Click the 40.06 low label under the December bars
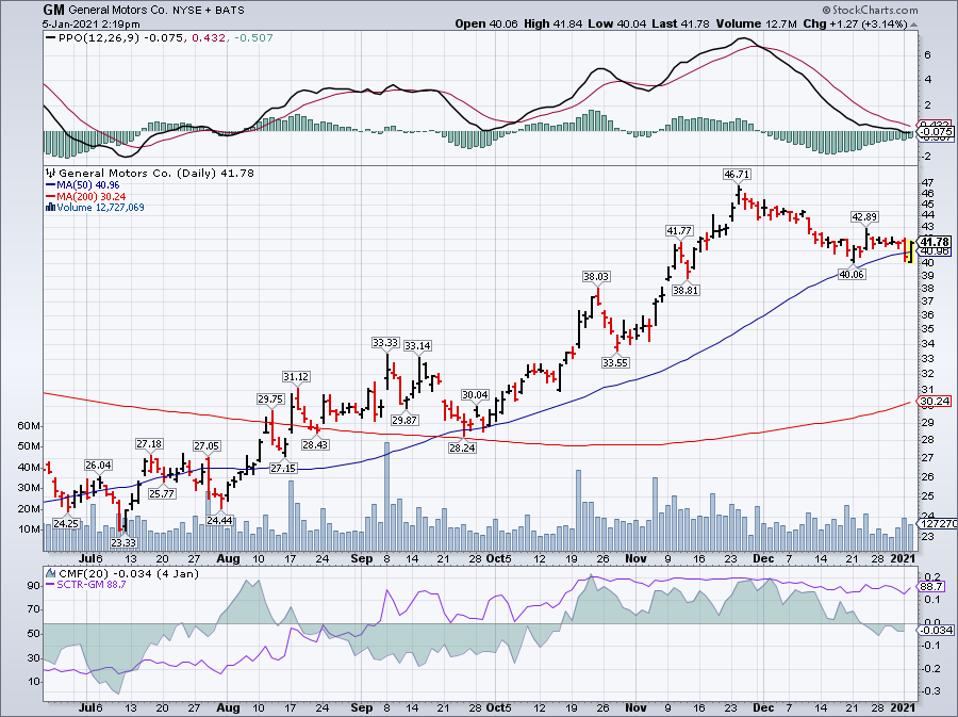The width and height of the screenshot is (958, 717). [851, 275]
